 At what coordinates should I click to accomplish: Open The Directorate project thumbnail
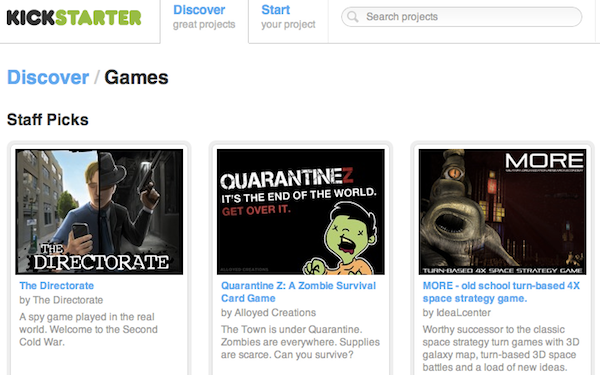click(x=99, y=212)
